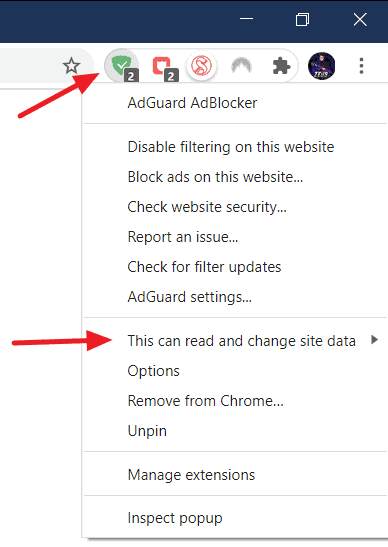Click the gray arch-shaped extension icon
This screenshot has height=547, width=388.
241,66
